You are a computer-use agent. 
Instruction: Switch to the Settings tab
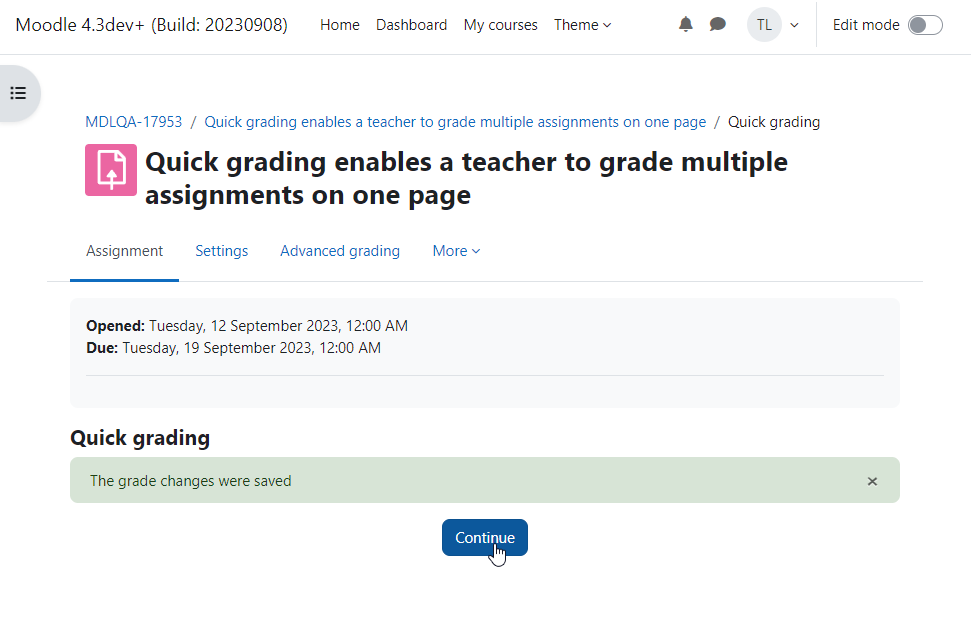coord(222,251)
